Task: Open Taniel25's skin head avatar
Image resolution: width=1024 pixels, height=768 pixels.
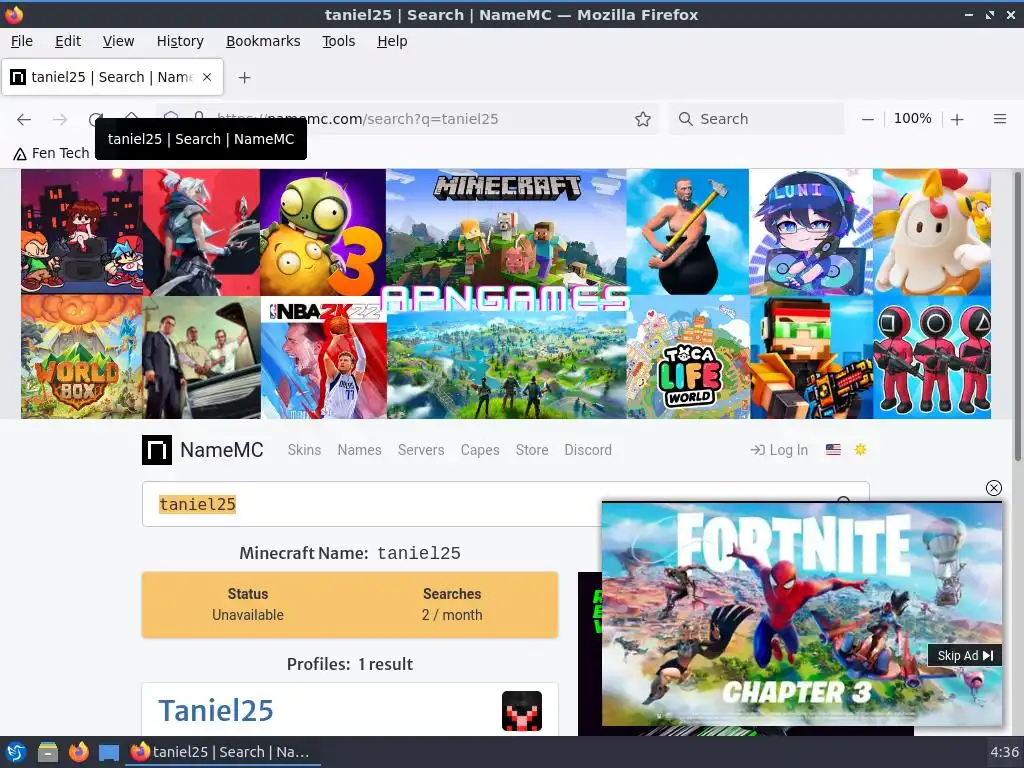Action: point(522,711)
